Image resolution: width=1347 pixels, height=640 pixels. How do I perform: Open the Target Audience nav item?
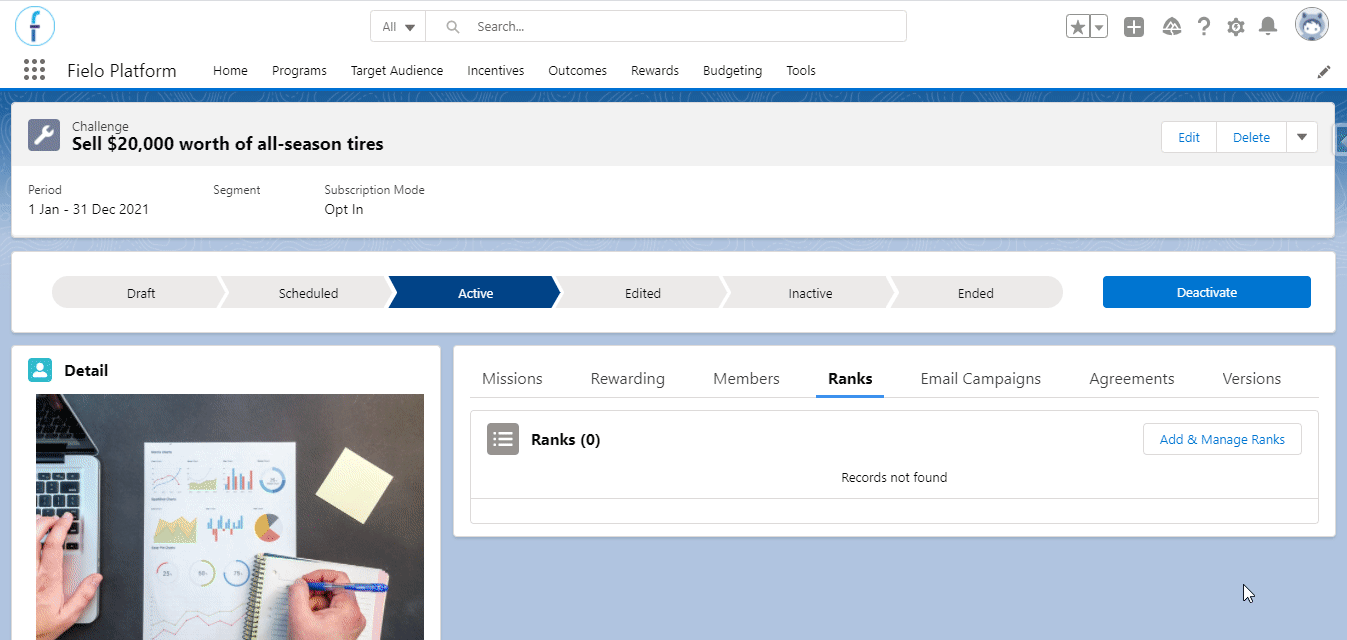click(x=397, y=71)
